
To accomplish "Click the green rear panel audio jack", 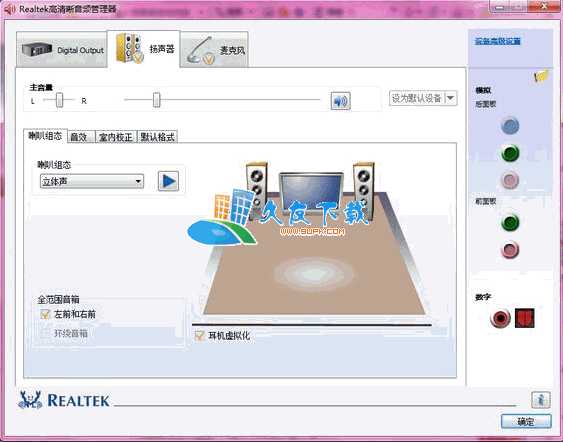I will coord(510,153).
